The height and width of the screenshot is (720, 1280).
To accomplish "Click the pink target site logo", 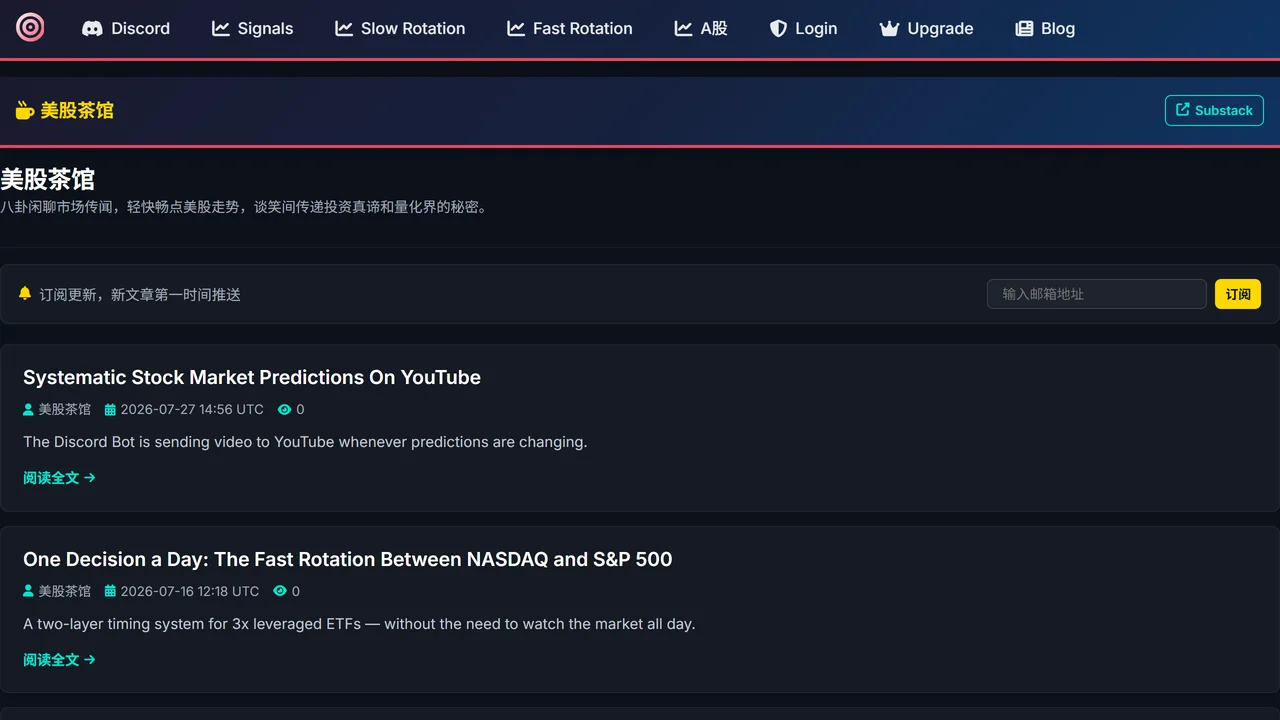I will (30, 28).
